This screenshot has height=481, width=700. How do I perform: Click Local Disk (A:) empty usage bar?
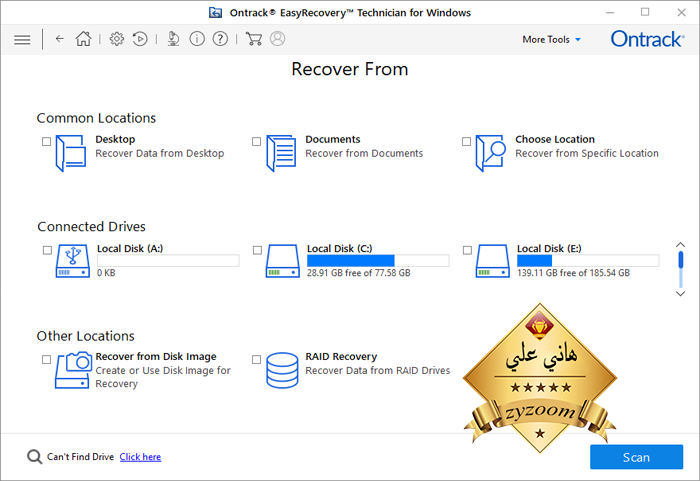(168, 260)
